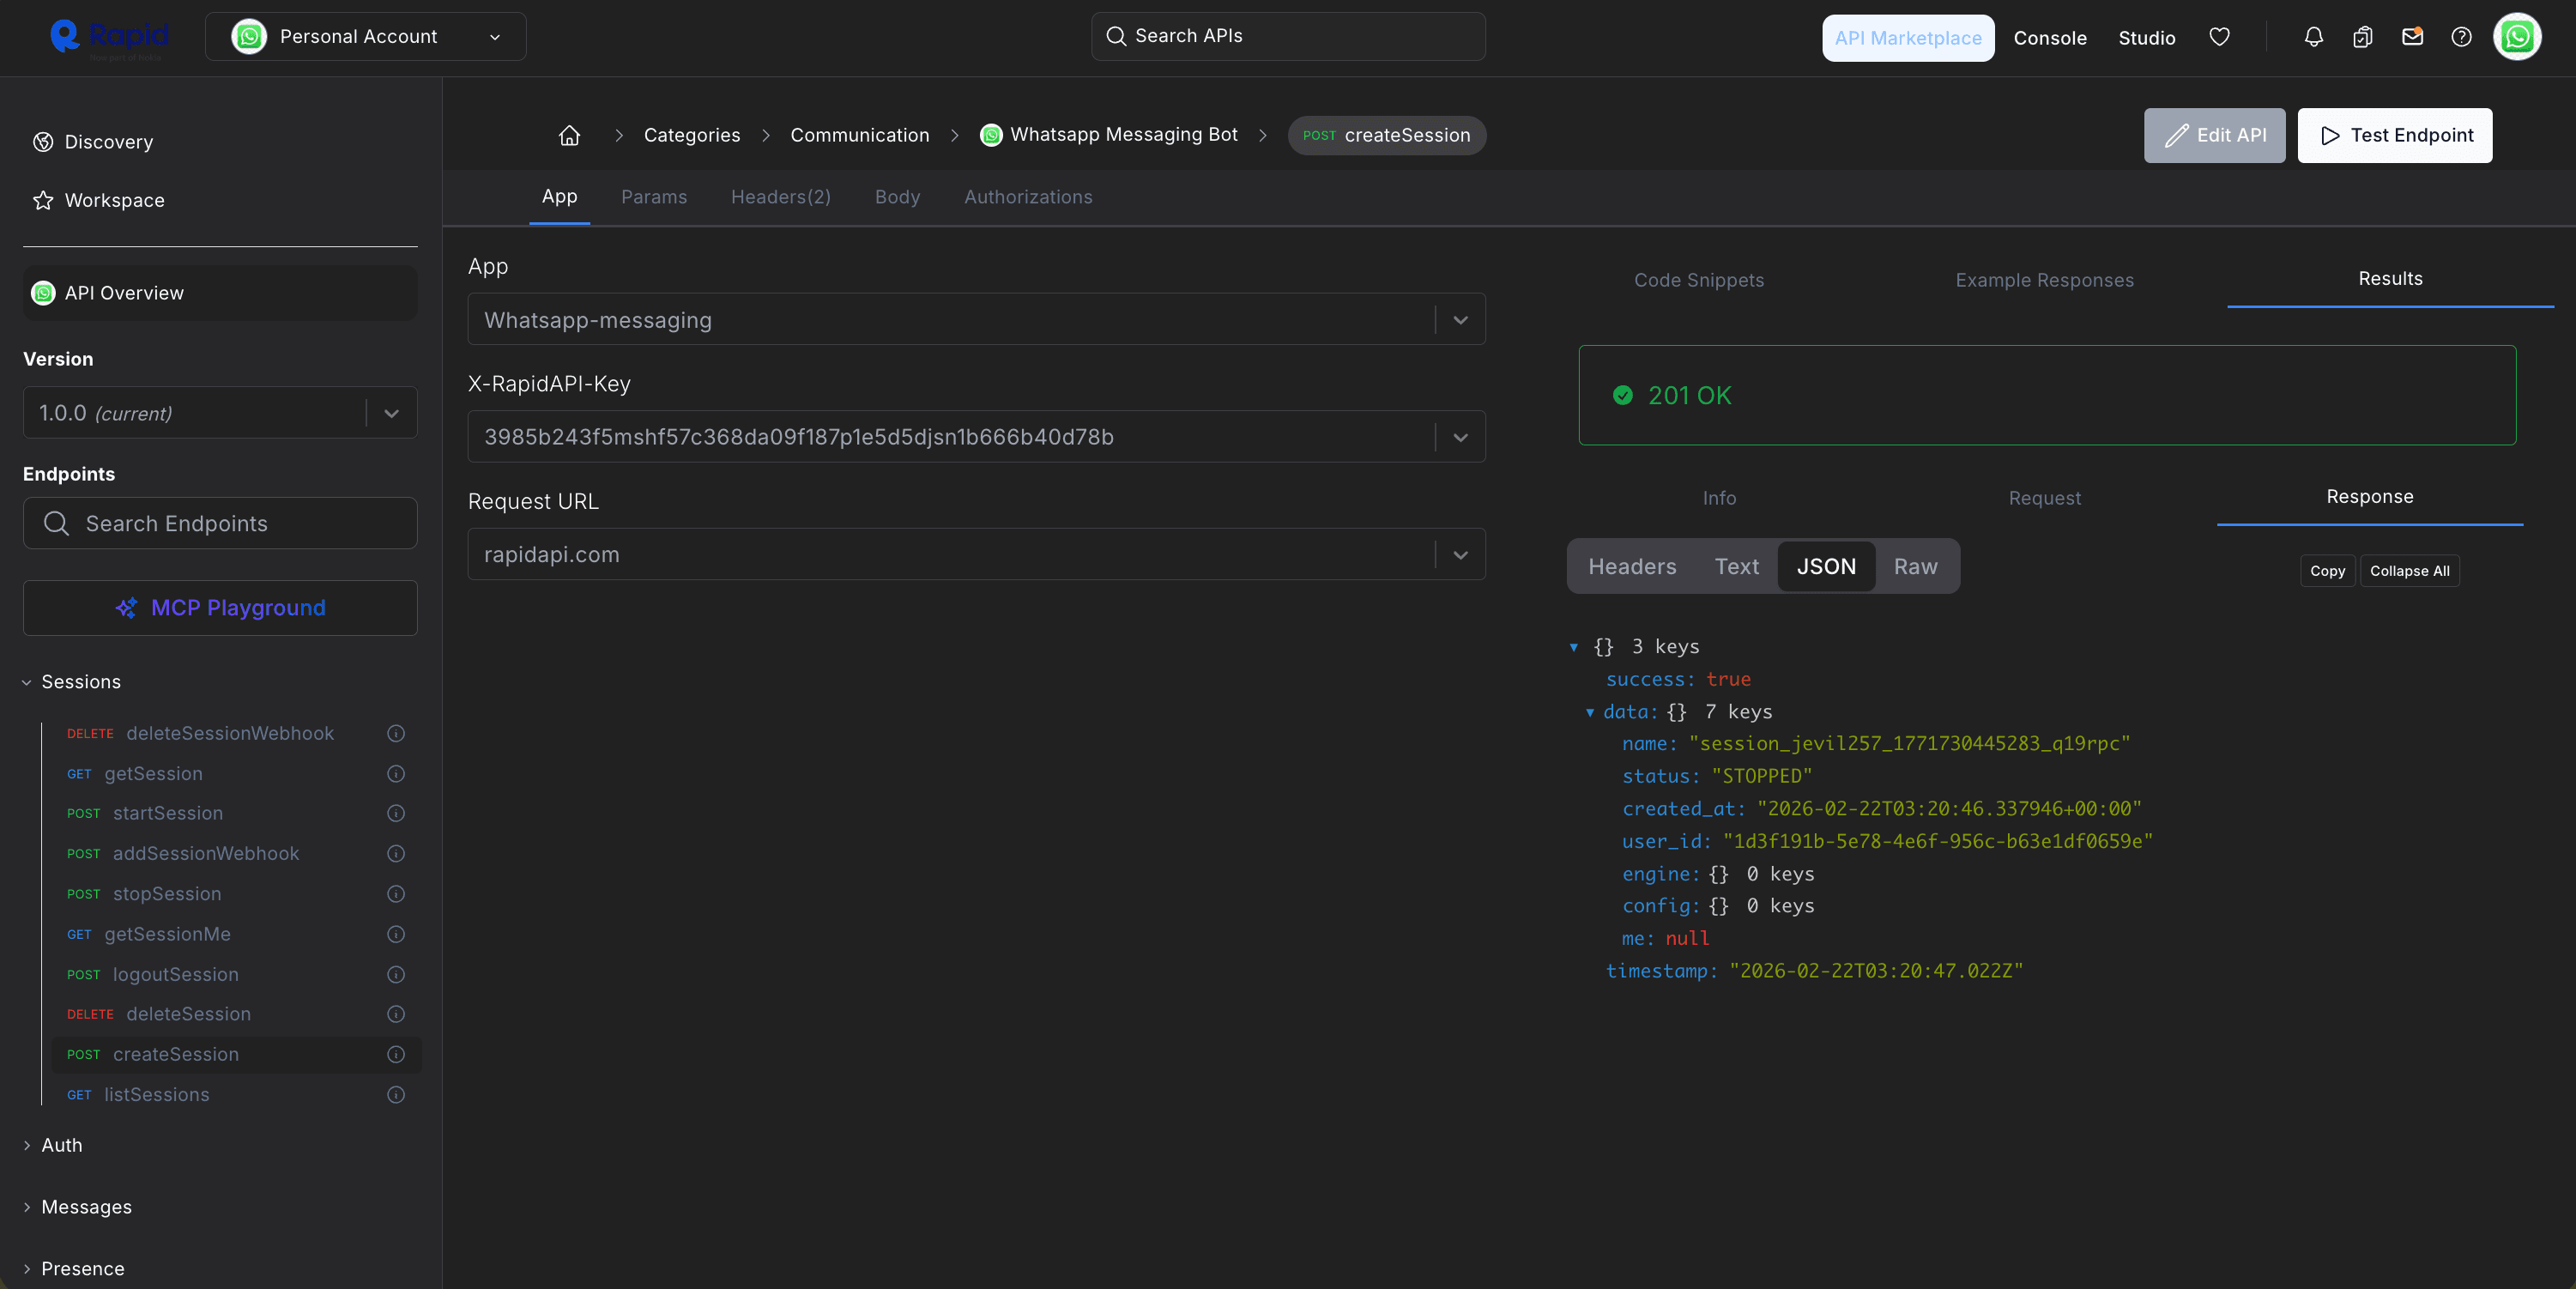The height and width of the screenshot is (1289, 2576).
Task: Switch to Headers in the response viewer
Action: pos(1632,566)
